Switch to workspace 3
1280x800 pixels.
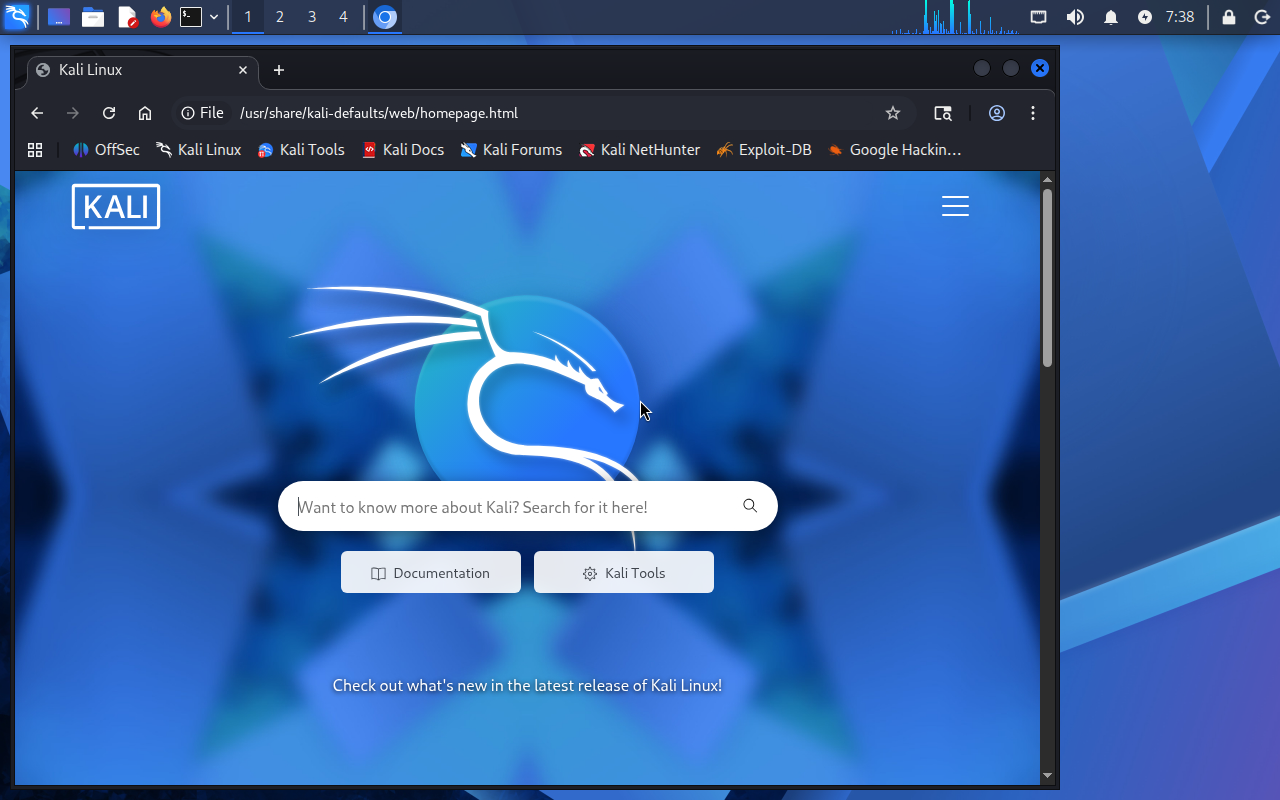(312, 17)
